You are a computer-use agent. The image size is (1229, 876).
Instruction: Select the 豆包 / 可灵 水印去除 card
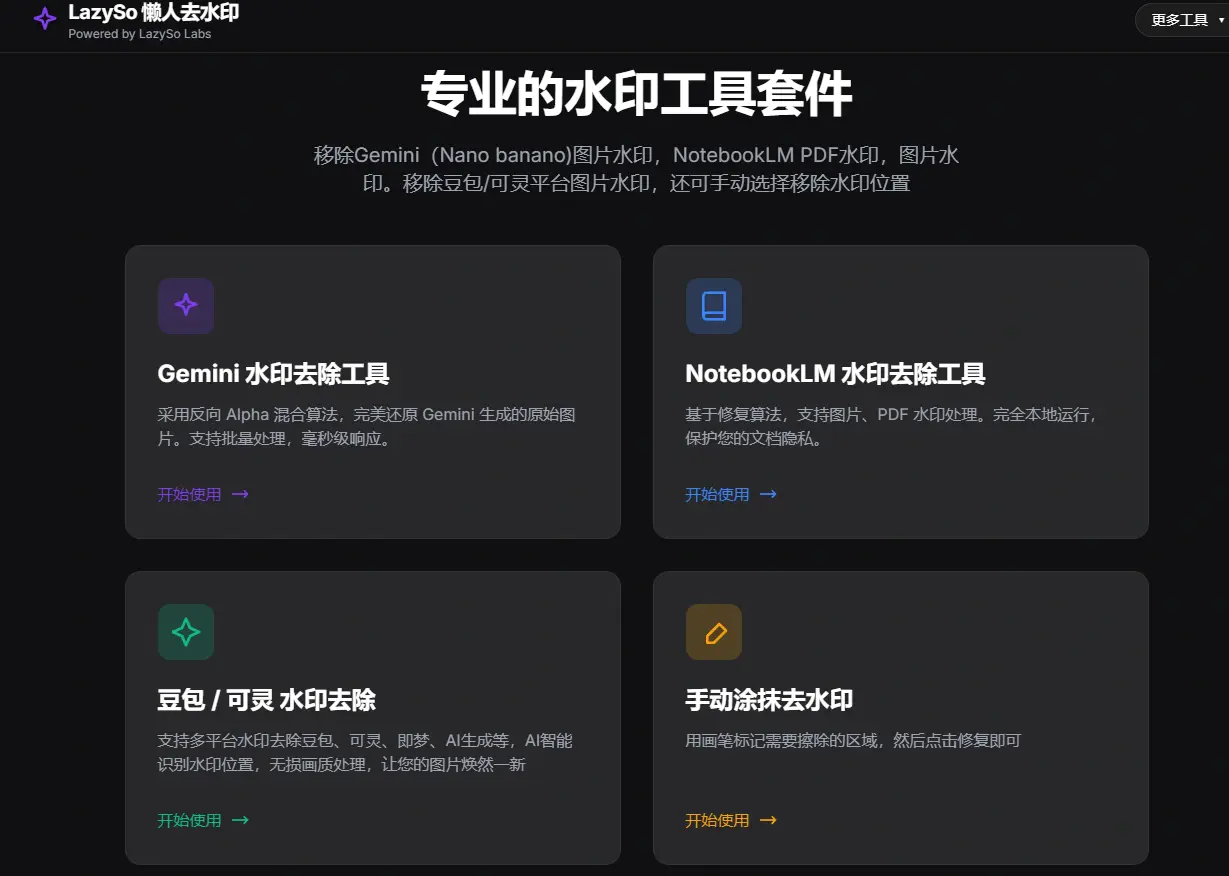point(372,718)
